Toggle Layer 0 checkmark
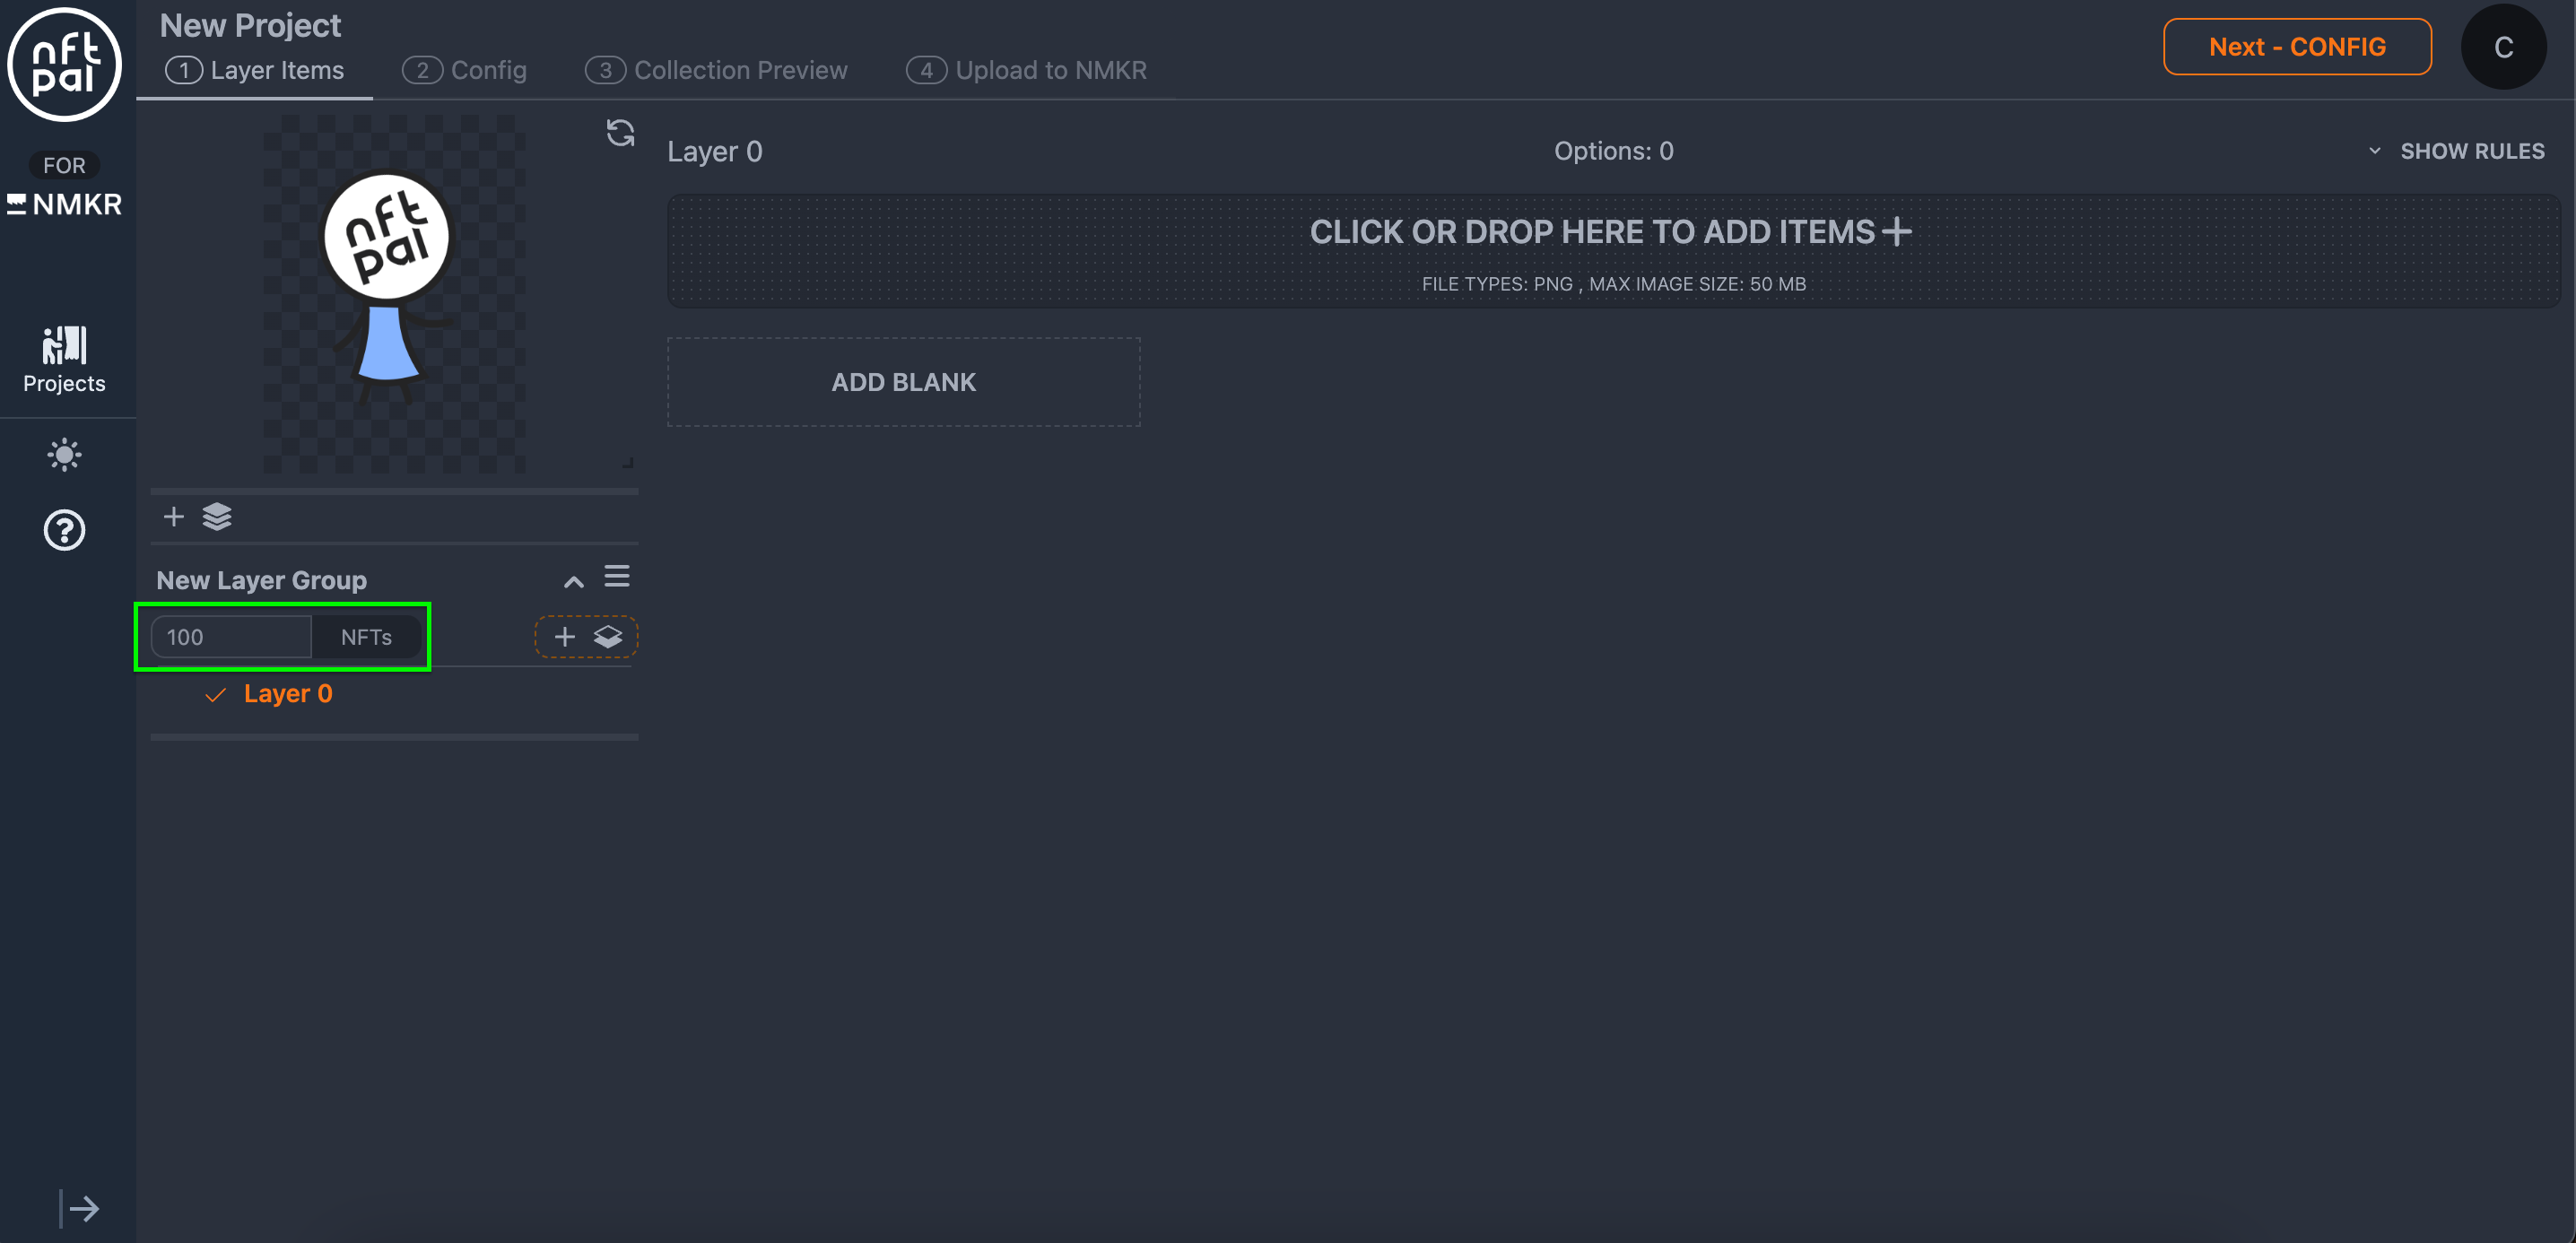This screenshot has height=1243, width=2576. click(x=215, y=694)
